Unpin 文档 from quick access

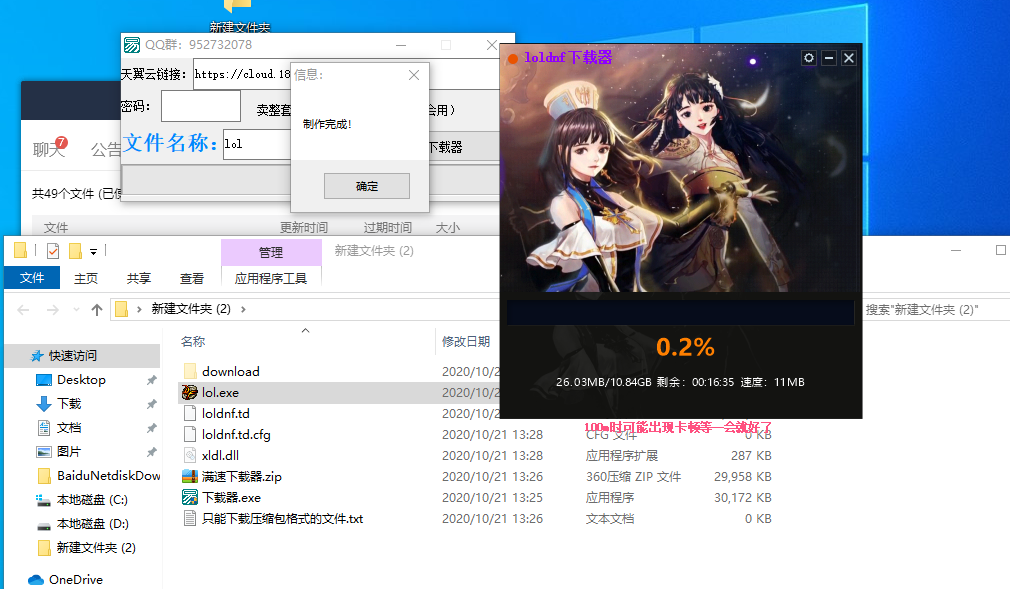pos(151,428)
